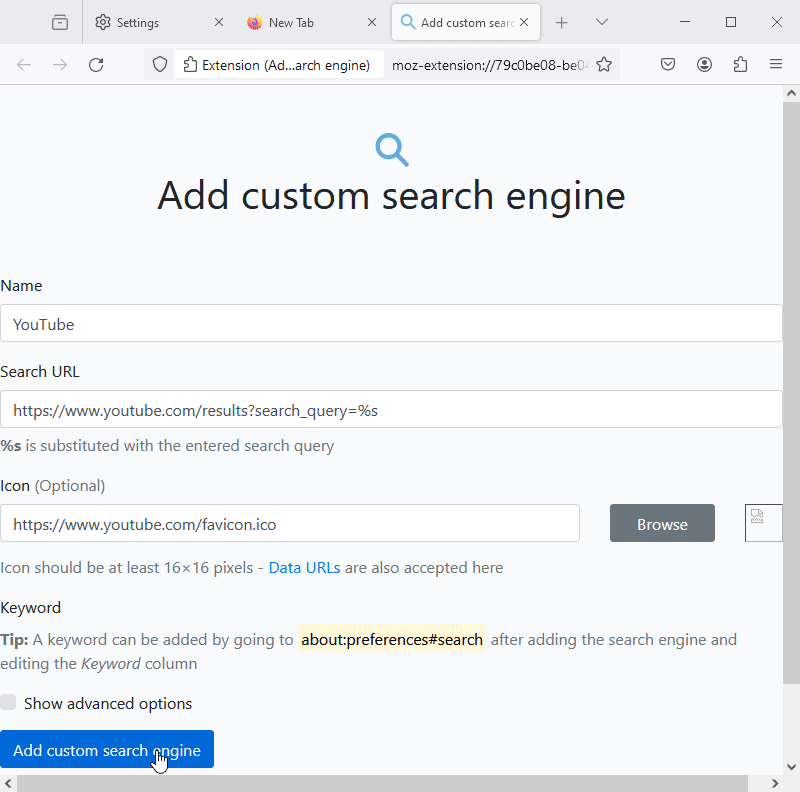This screenshot has height=792, width=800.
Task: Close the Settings tab
Action: [218, 22]
